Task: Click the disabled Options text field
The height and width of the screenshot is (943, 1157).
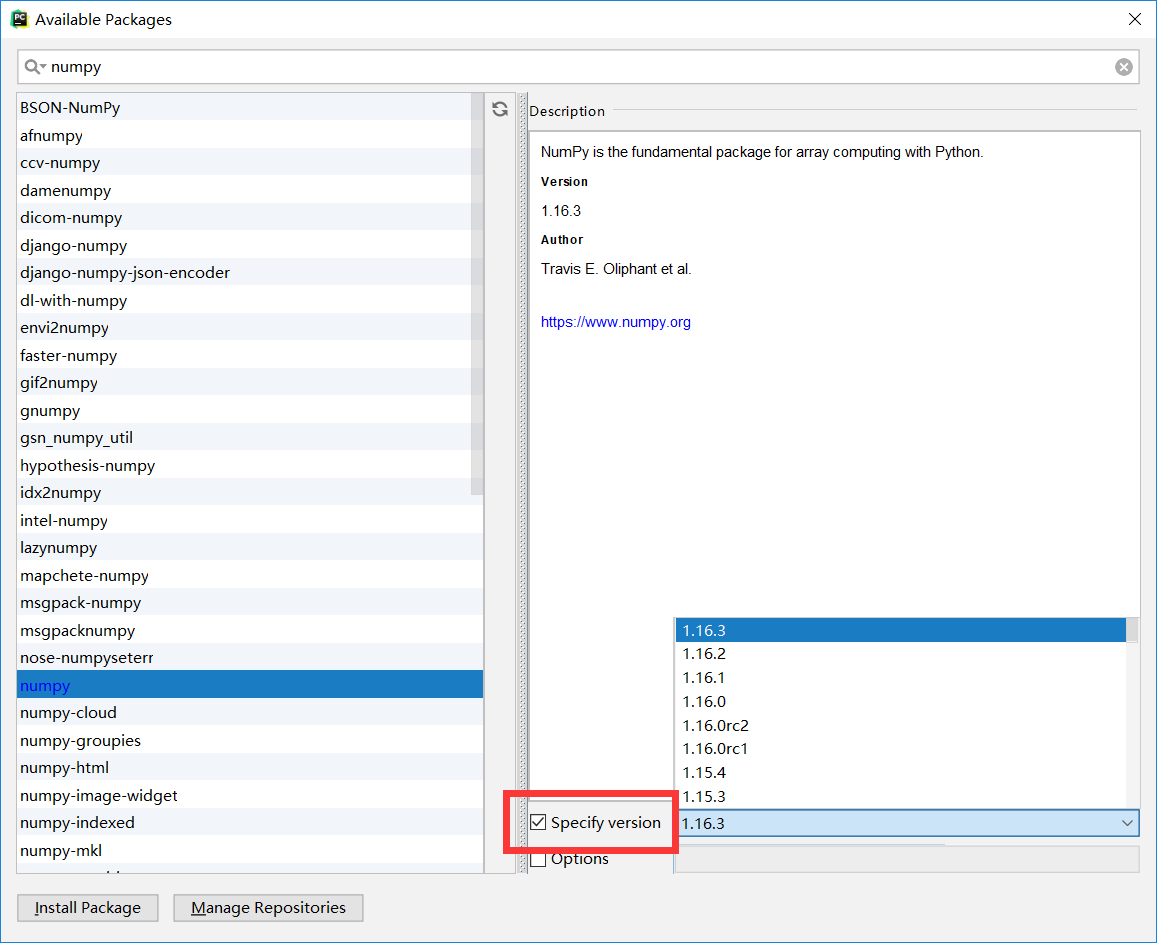Action: 907,860
